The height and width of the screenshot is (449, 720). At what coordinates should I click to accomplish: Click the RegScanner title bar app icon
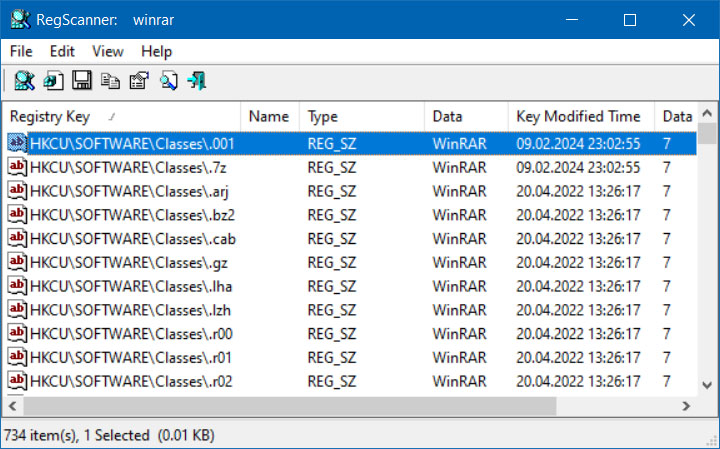[x=20, y=20]
